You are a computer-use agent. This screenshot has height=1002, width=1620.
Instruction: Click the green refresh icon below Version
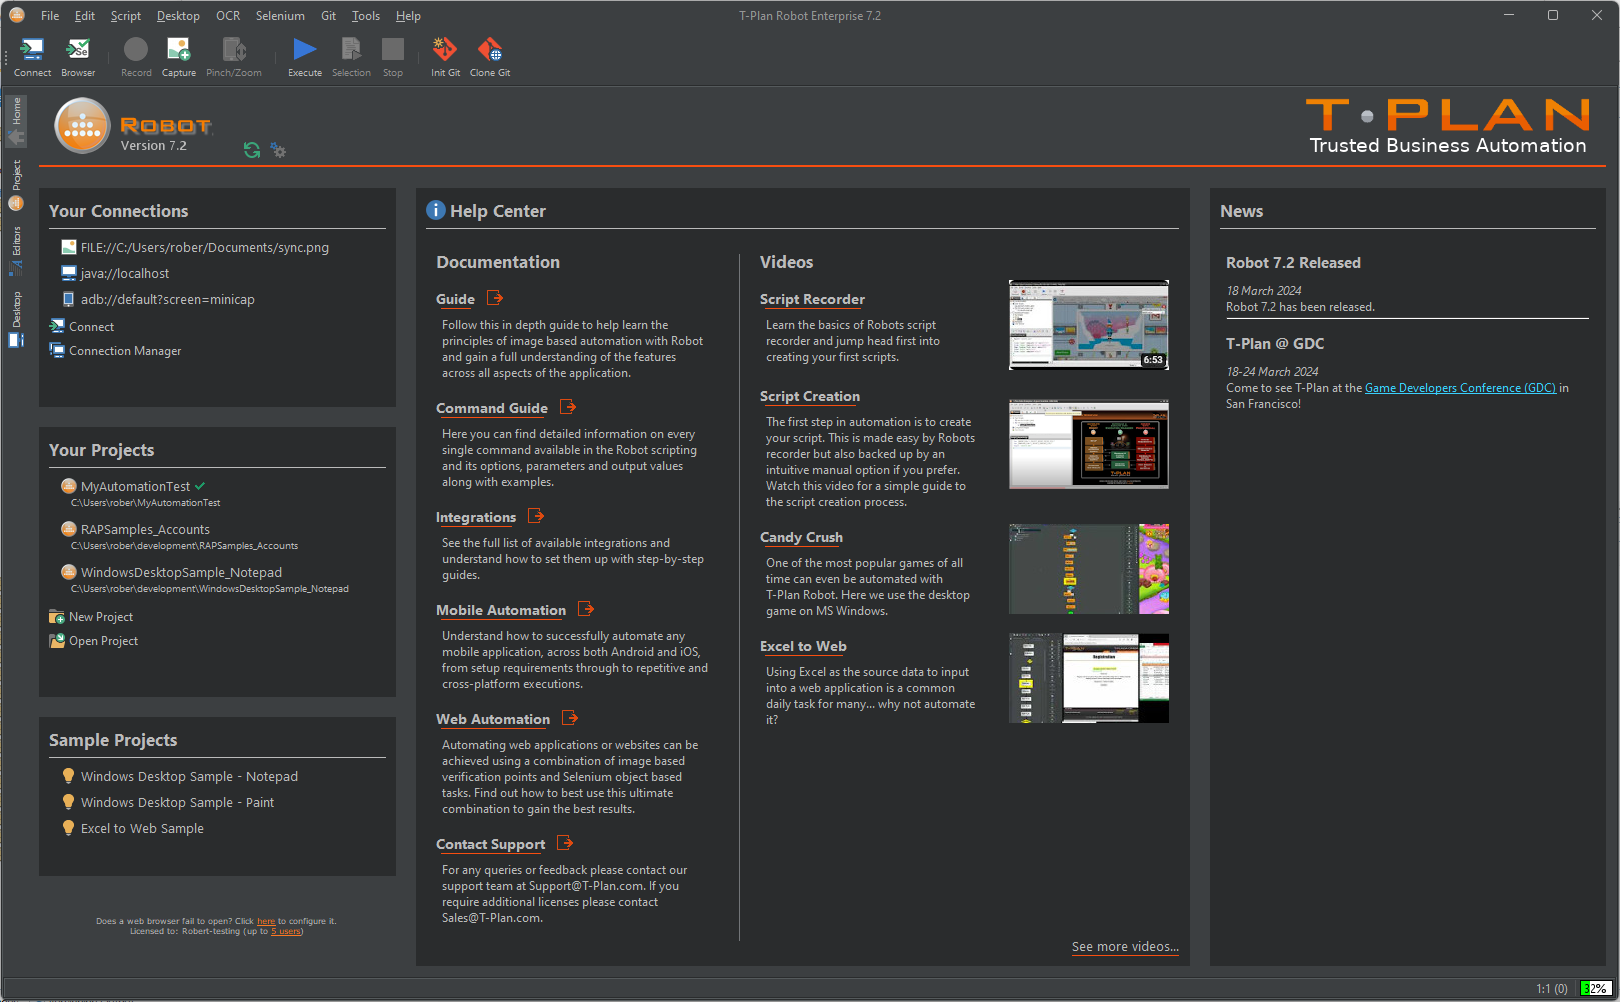point(252,150)
